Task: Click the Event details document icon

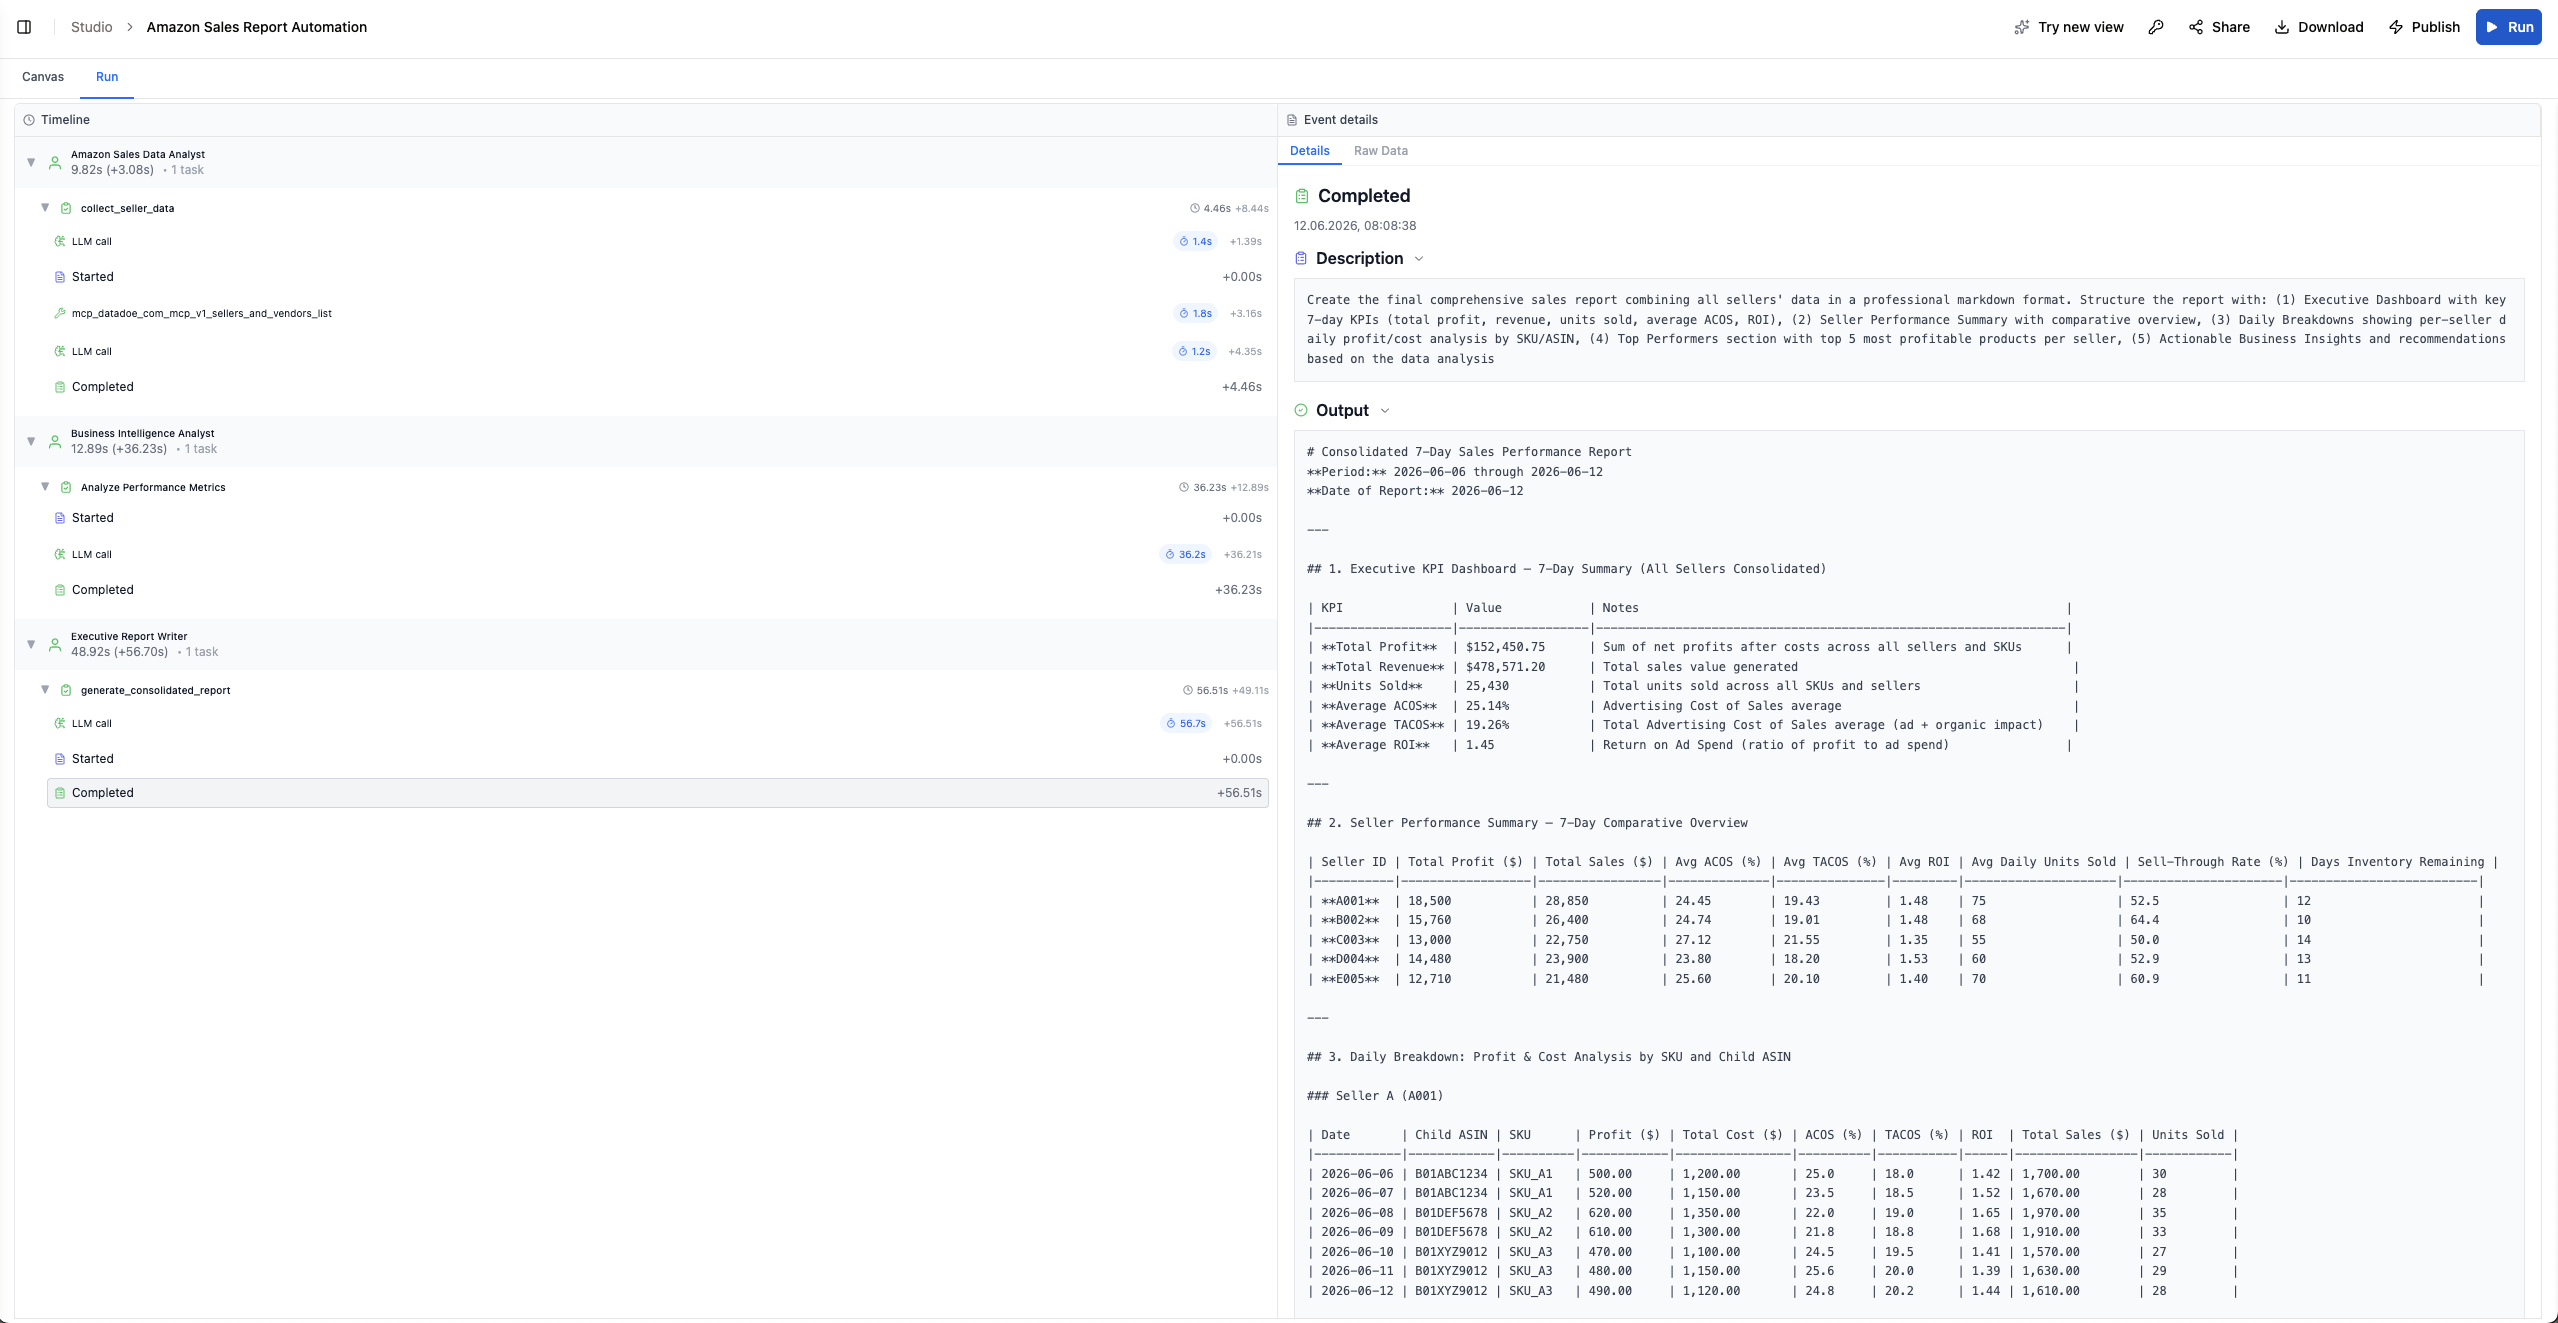Action: coord(1292,120)
